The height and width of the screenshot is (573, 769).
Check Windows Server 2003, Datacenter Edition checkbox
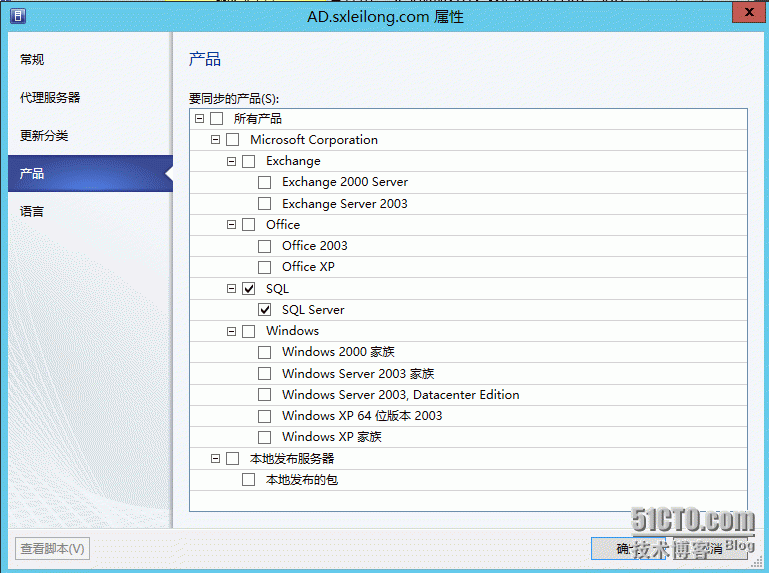[264, 394]
